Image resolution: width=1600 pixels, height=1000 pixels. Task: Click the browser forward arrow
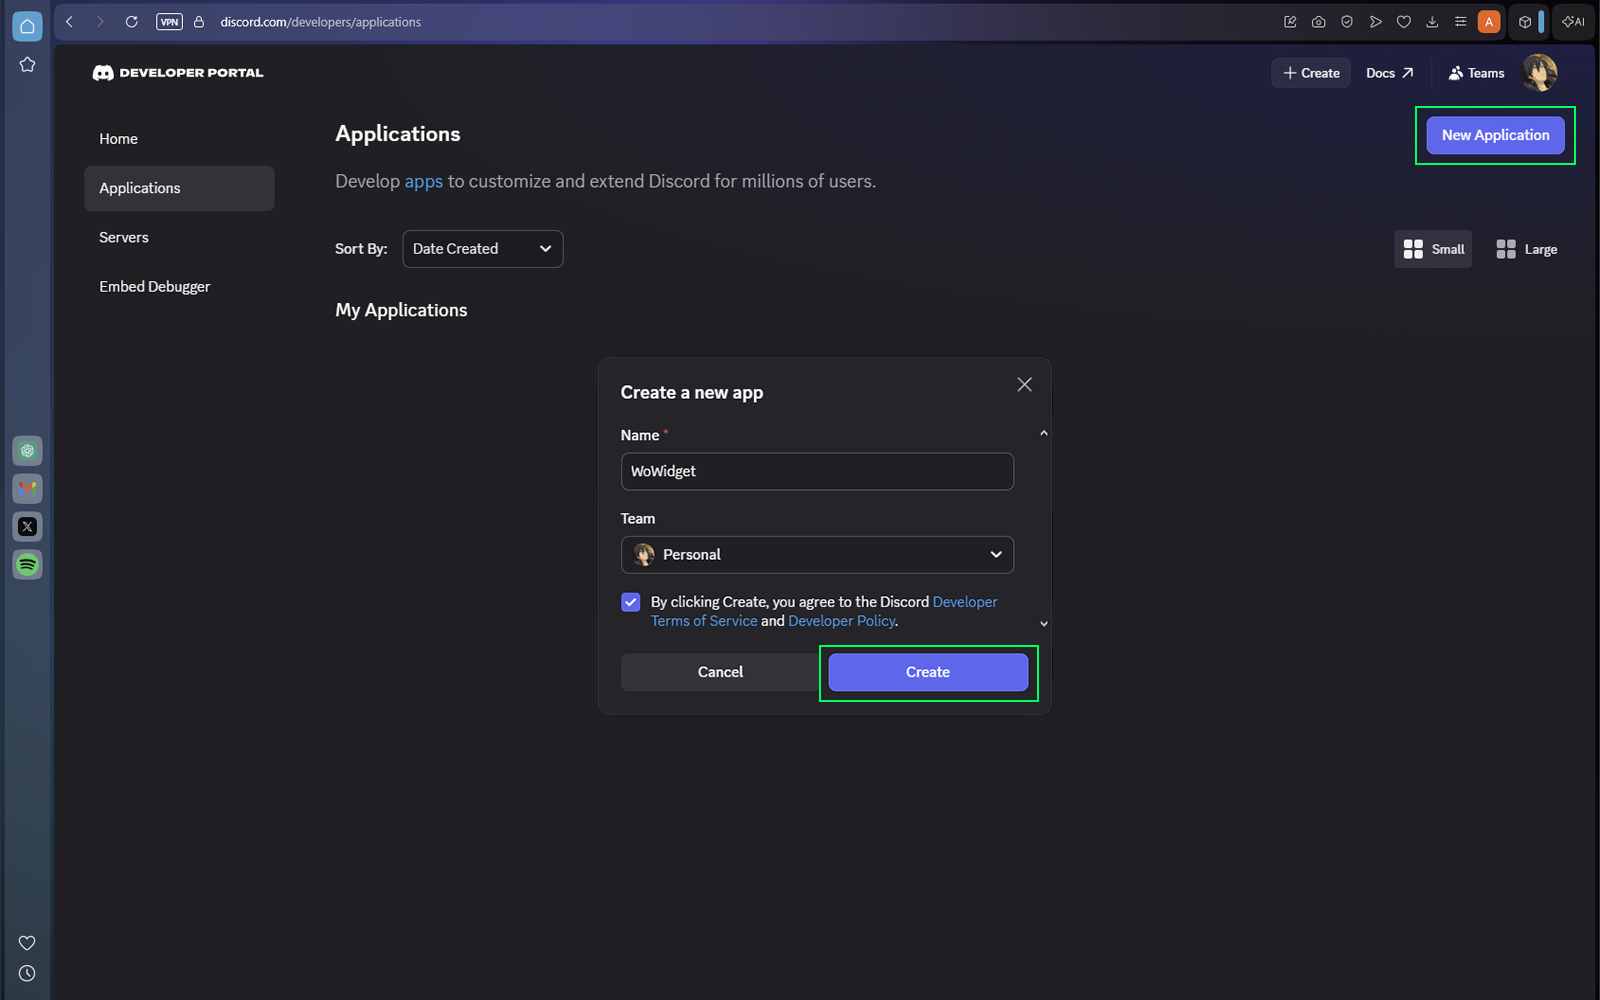click(100, 22)
